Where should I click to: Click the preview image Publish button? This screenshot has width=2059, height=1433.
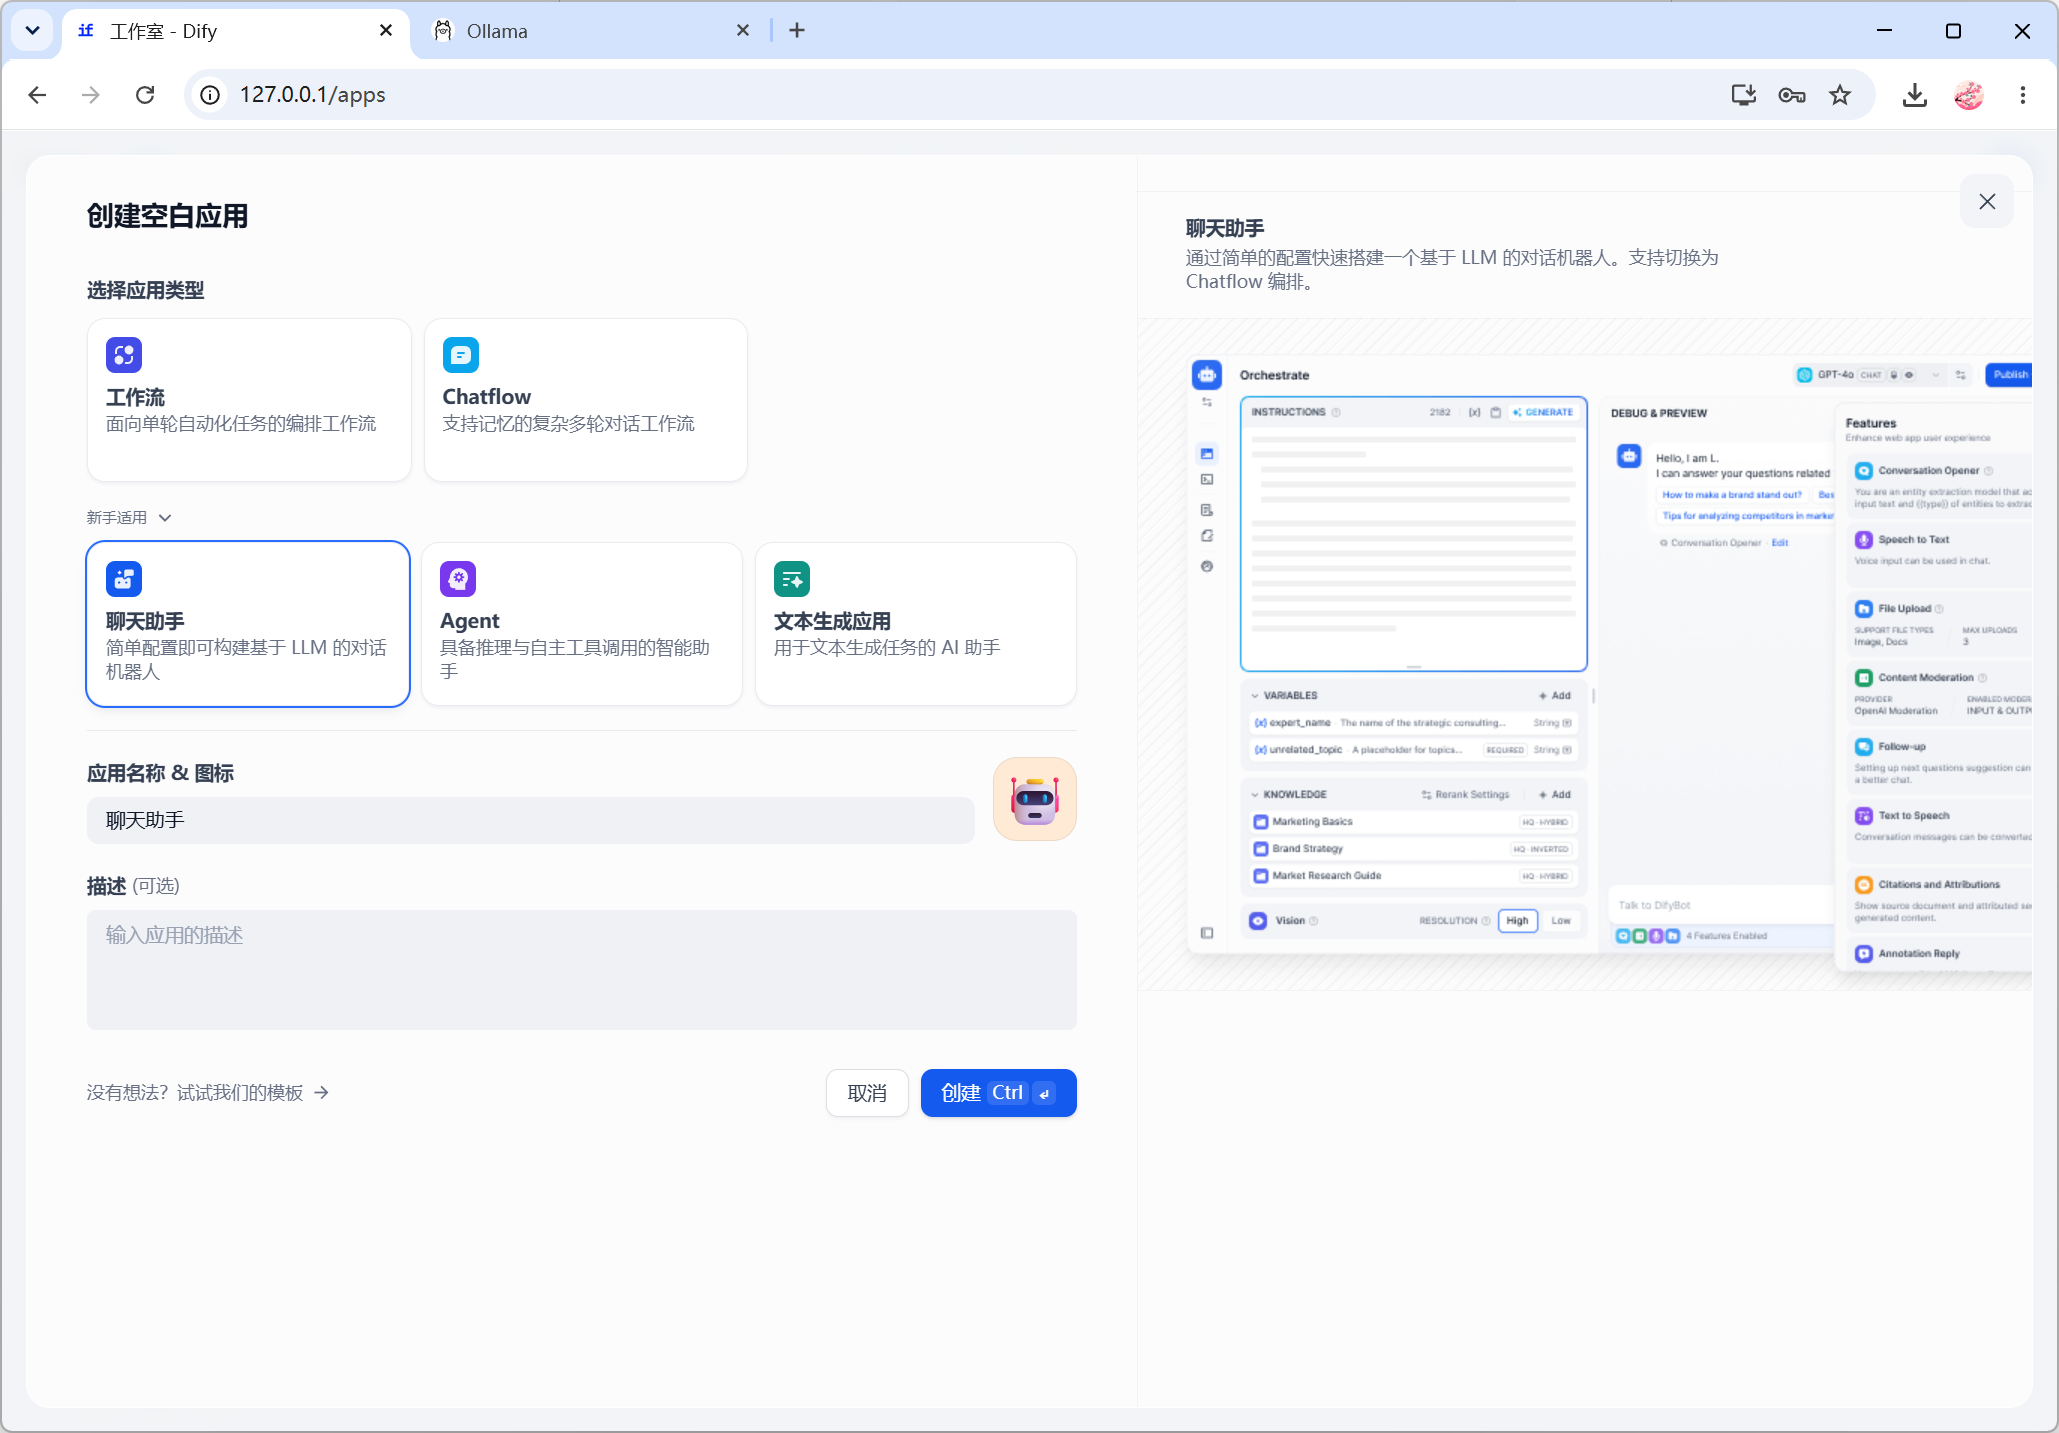coord(2009,375)
